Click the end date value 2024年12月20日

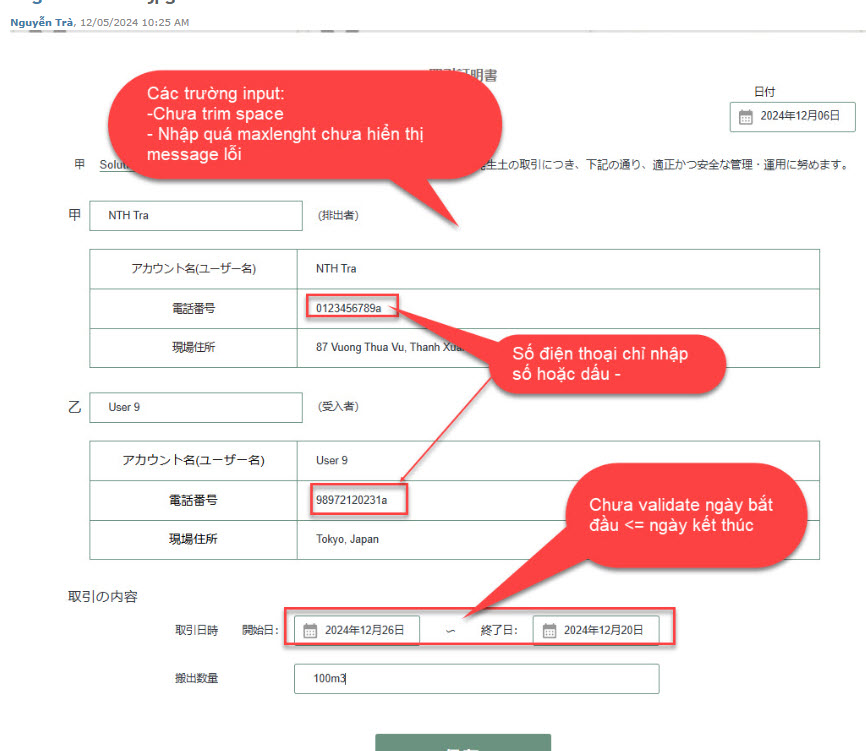(603, 630)
